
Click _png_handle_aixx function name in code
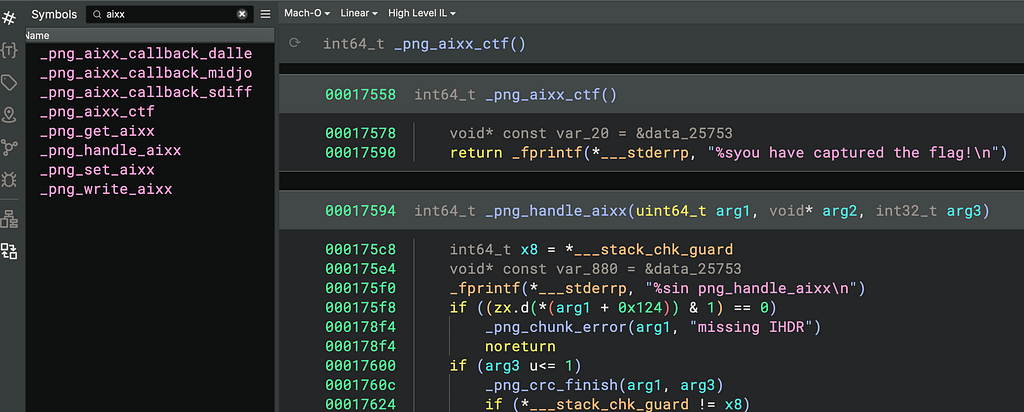(x=556, y=211)
